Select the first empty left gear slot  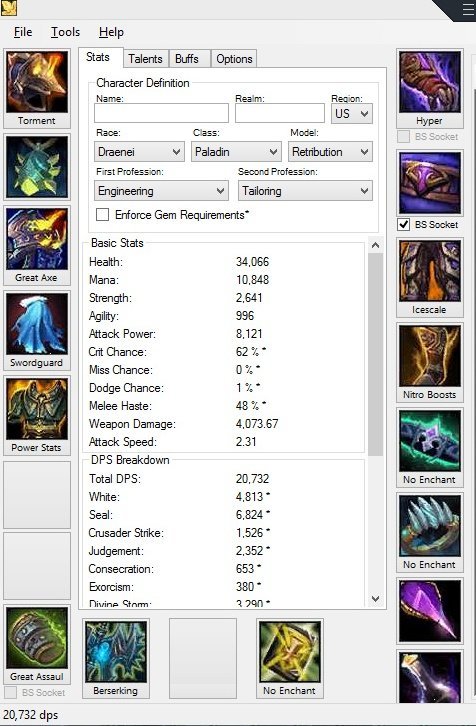(x=37, y=494)
